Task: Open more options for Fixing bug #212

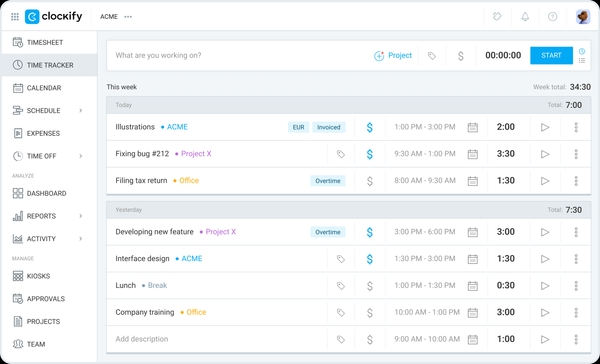Action: [x=576, y=154]
